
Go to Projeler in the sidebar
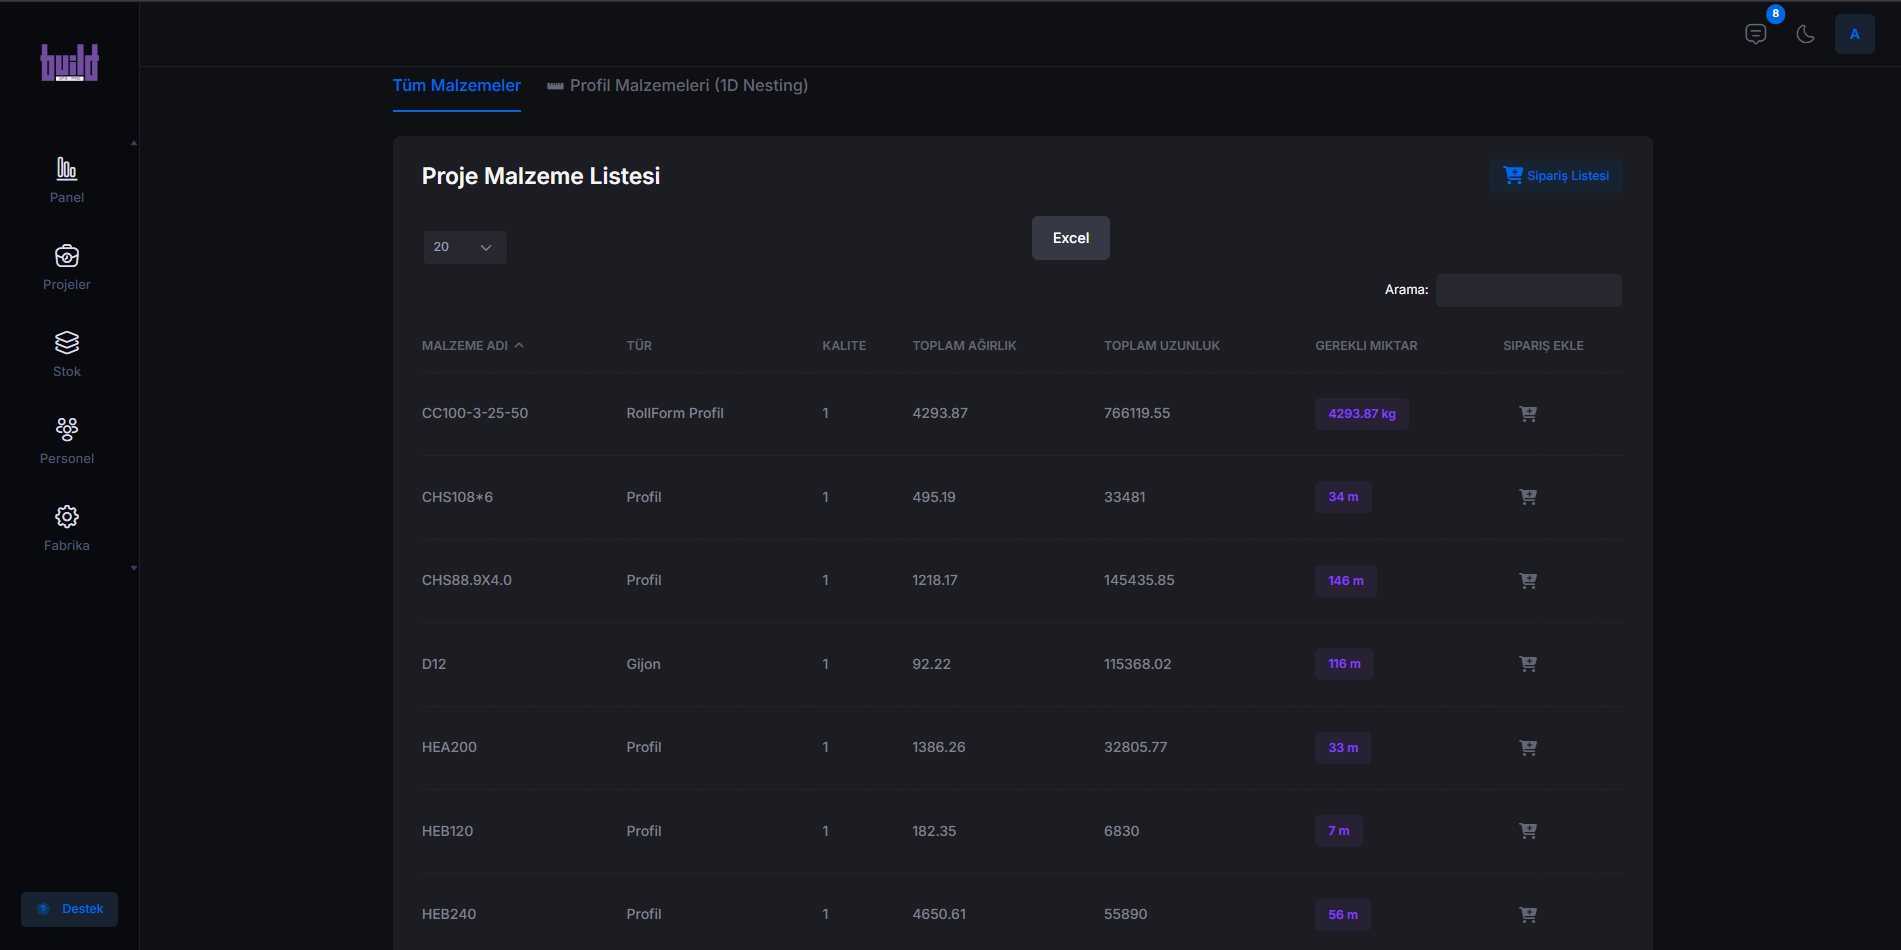click(67, 257)
